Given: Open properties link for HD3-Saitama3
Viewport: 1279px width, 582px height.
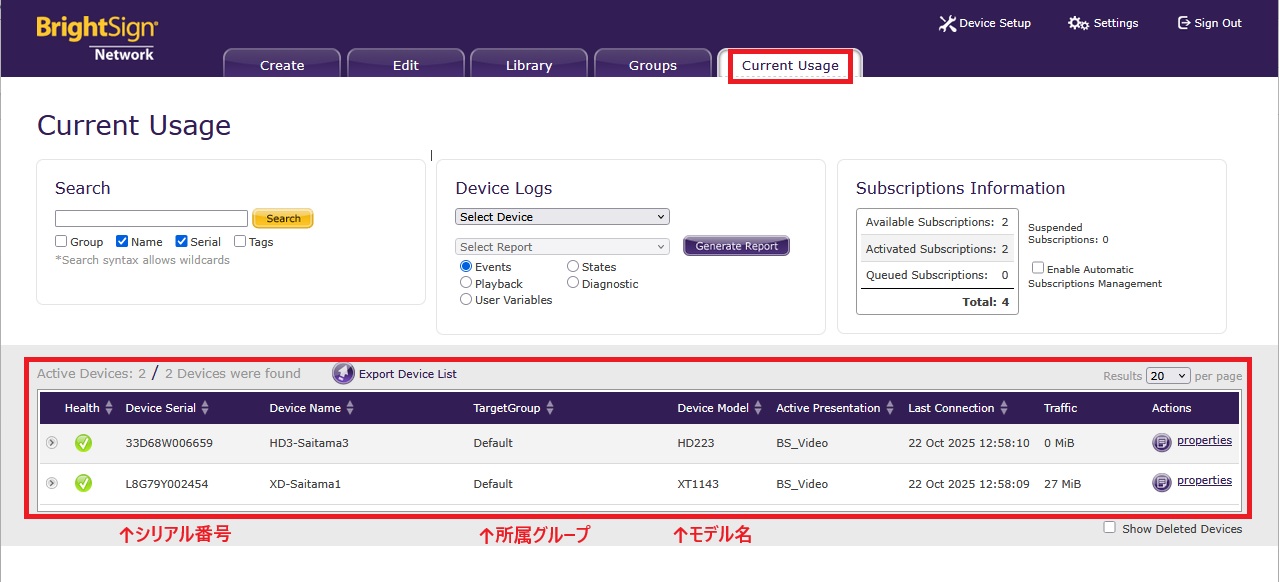Looking at the screenshot, I should pos(1204,440).
